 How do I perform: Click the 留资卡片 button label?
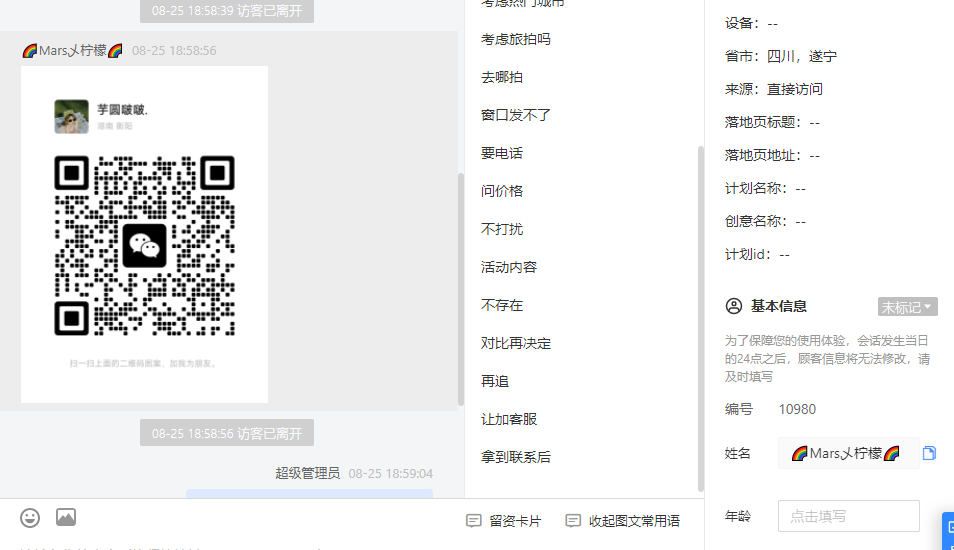(x=515, y=521)
